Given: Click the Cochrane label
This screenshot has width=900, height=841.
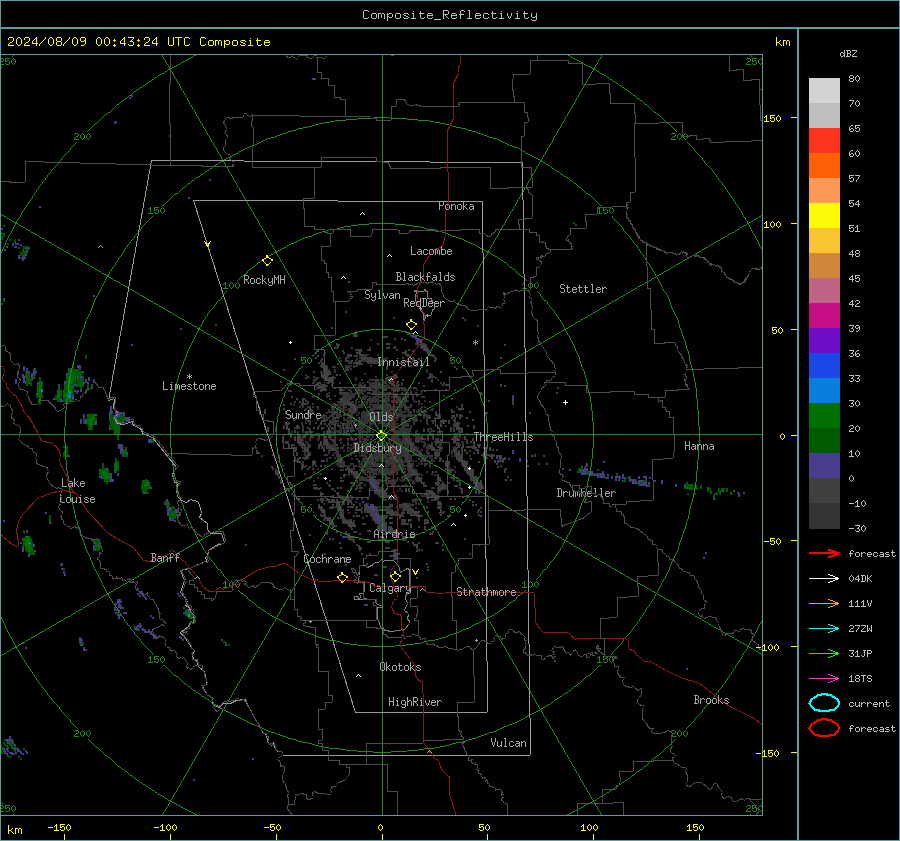Looking at the screenshot, I should pos(327,559).
